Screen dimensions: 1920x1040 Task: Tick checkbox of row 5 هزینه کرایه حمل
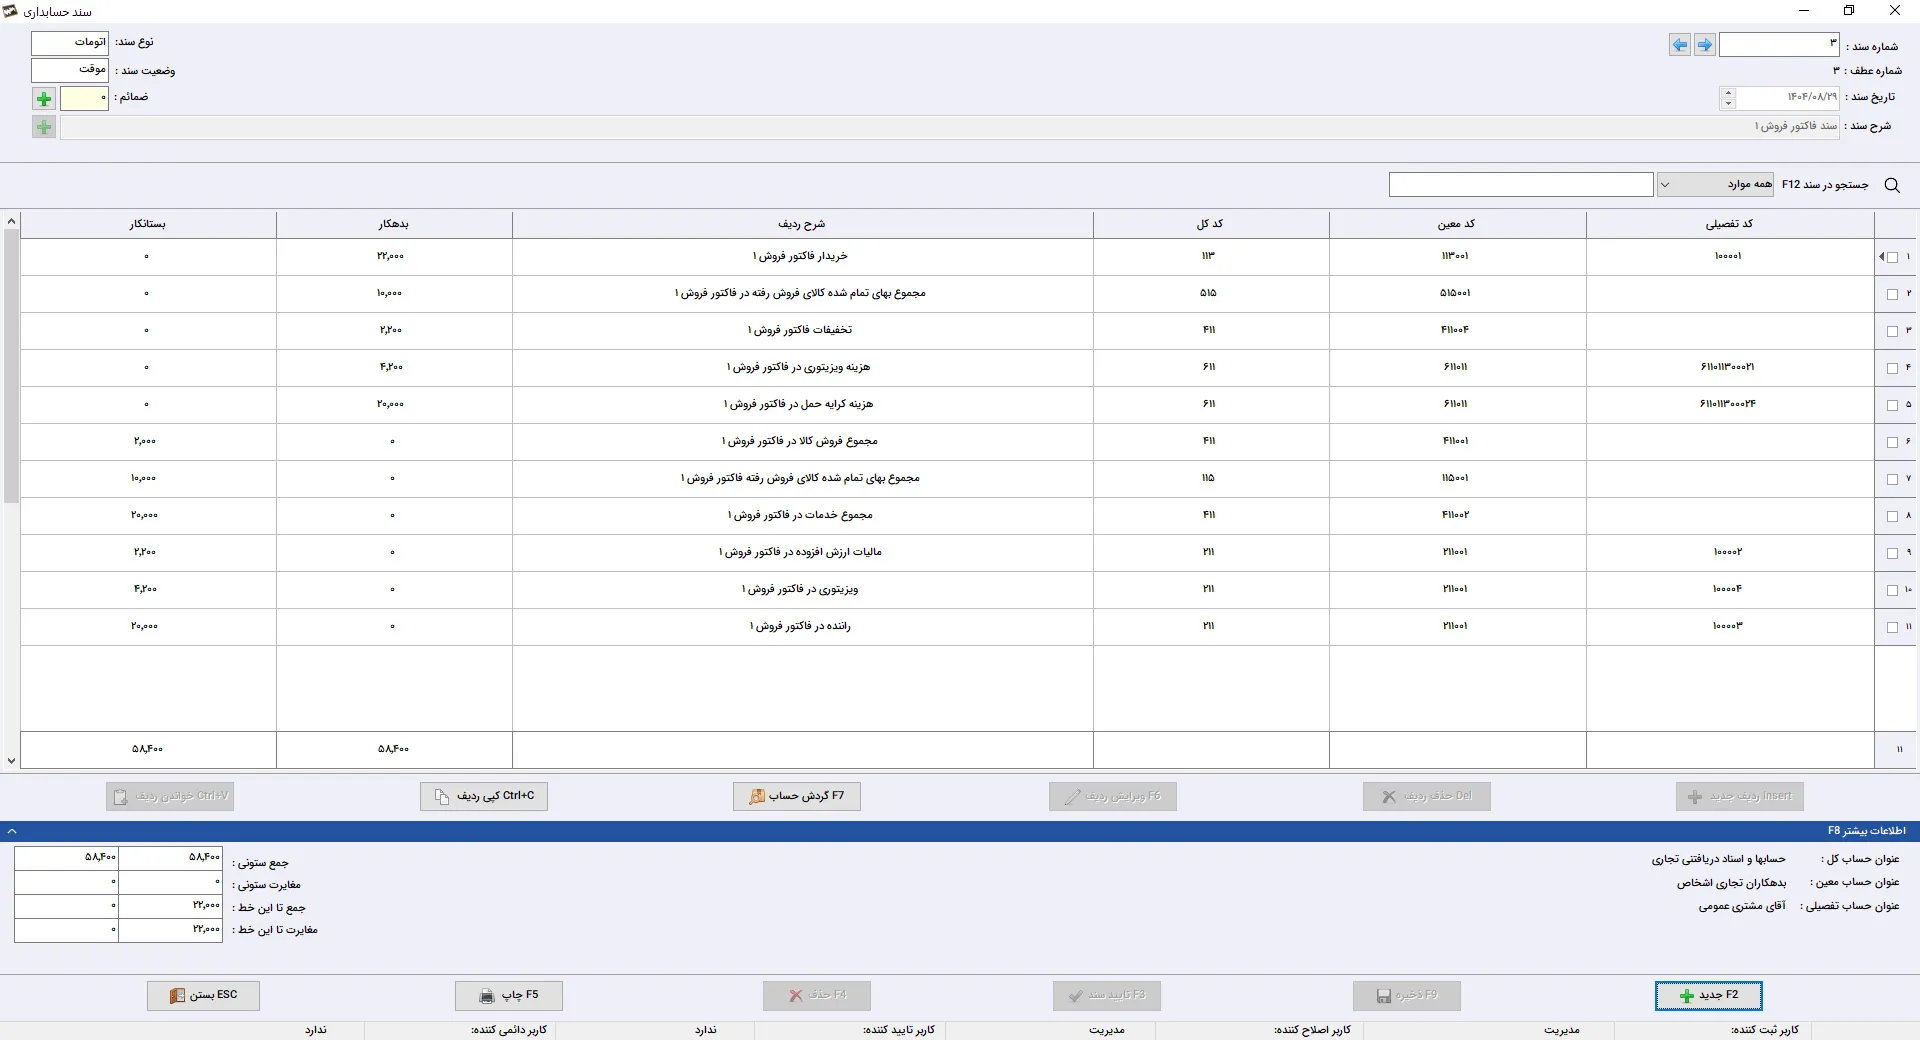[x=1892, y=405]
